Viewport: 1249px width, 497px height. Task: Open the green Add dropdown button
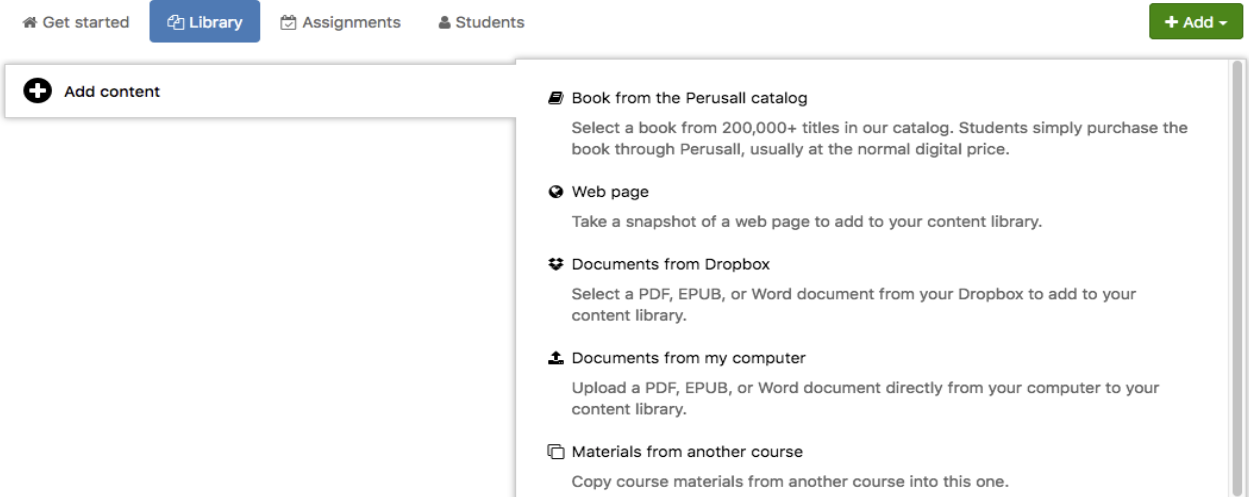[1195, 22]
